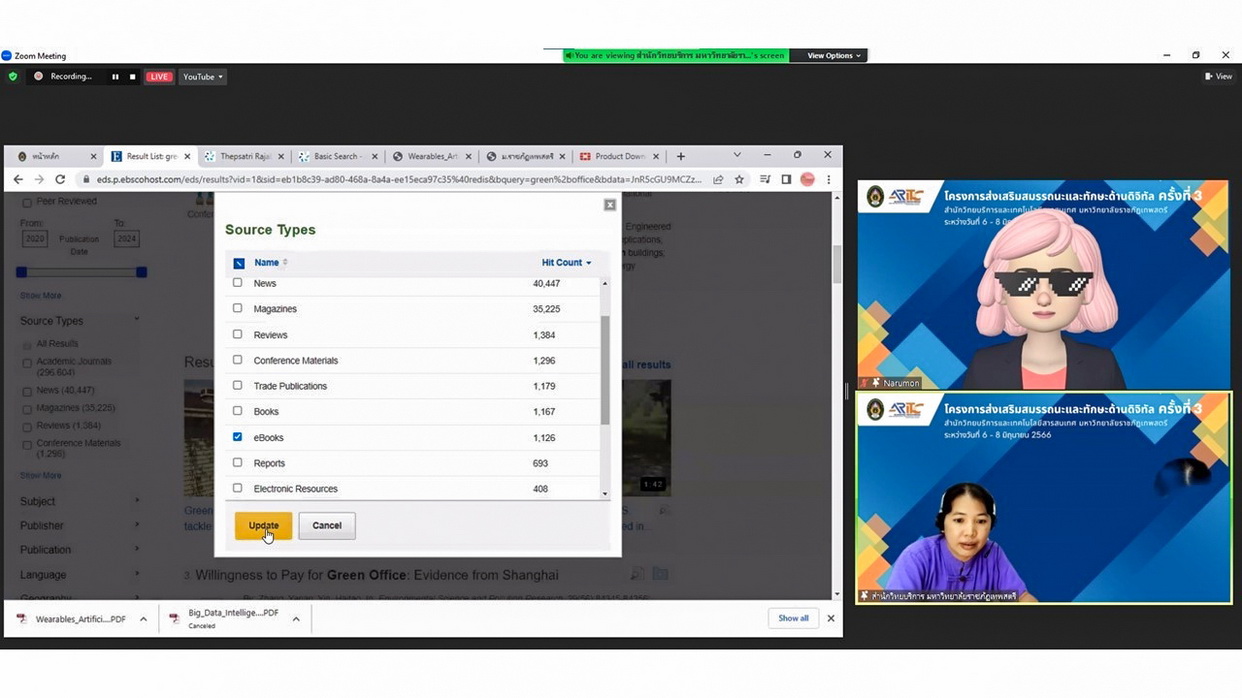Switch to the Result List tab
The height and width of the screenshot is (698, 1242).
[150, 156]
